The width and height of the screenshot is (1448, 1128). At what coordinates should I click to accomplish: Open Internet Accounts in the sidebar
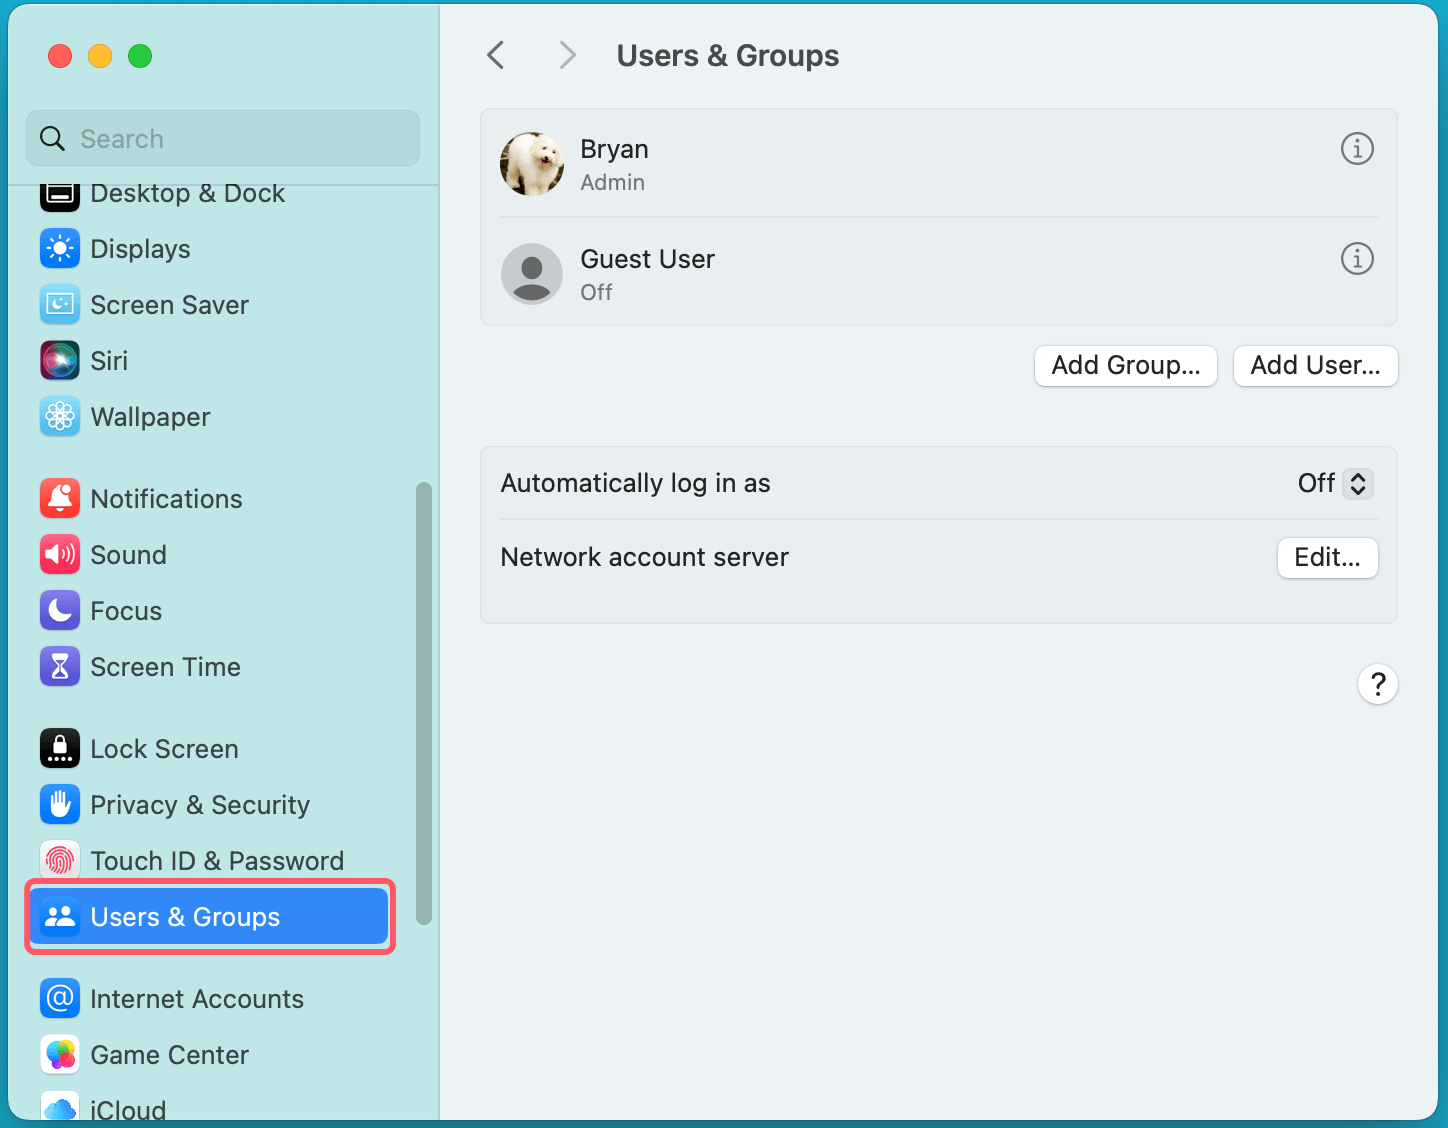[196, 999]
